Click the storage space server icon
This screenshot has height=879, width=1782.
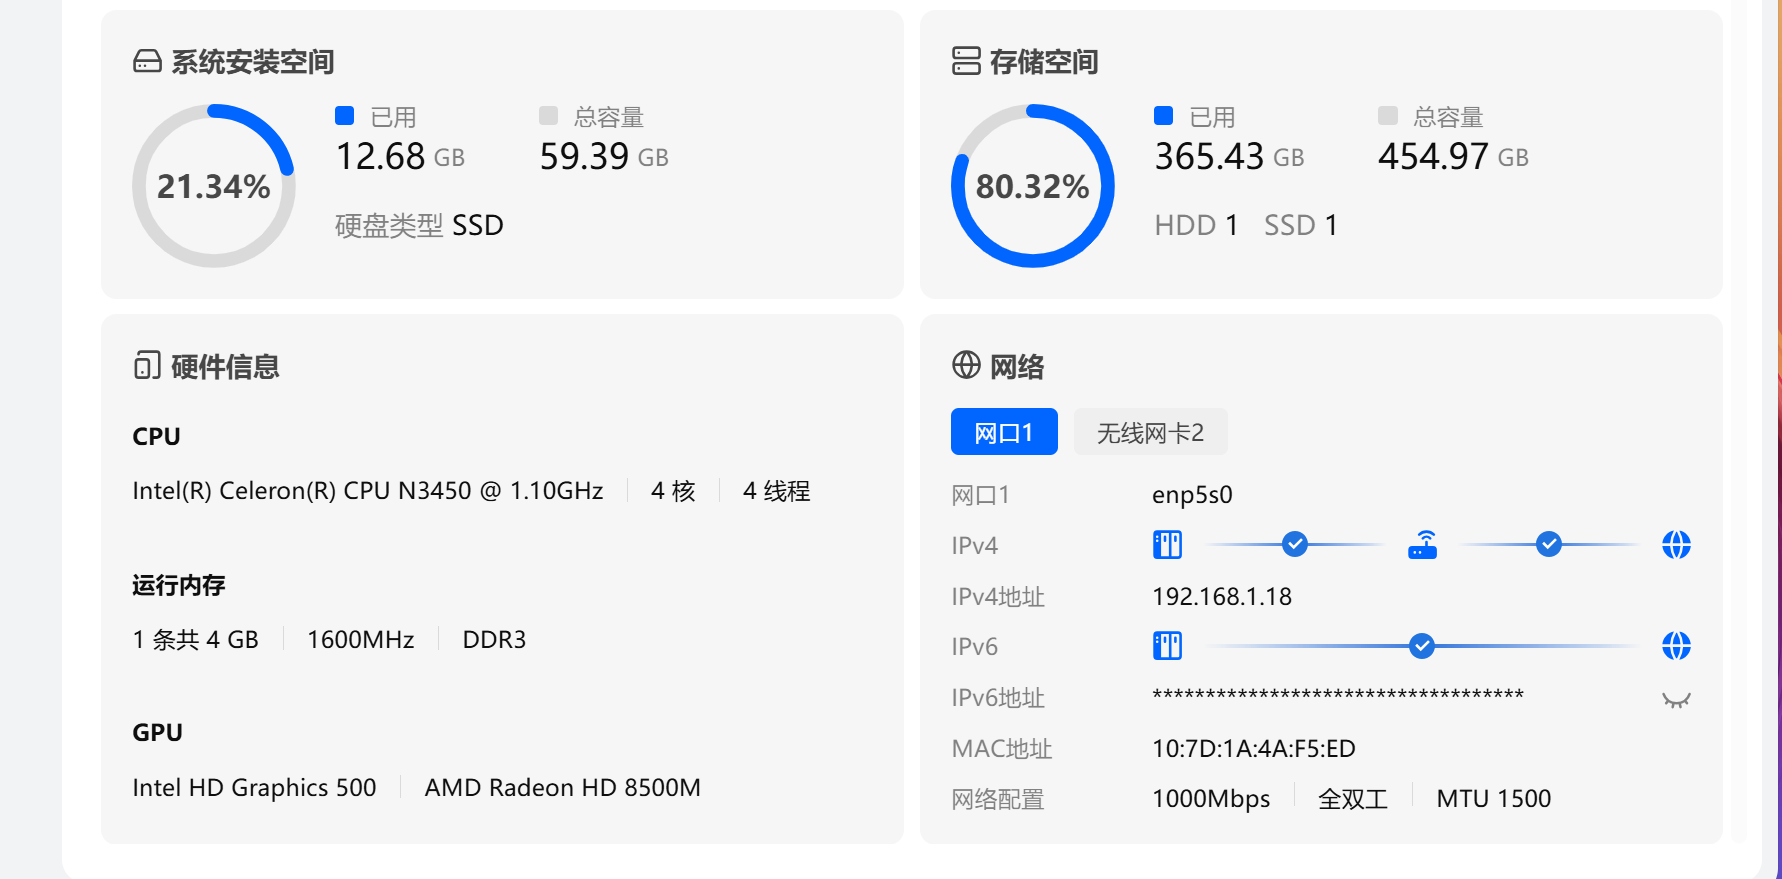coord(966,61)
